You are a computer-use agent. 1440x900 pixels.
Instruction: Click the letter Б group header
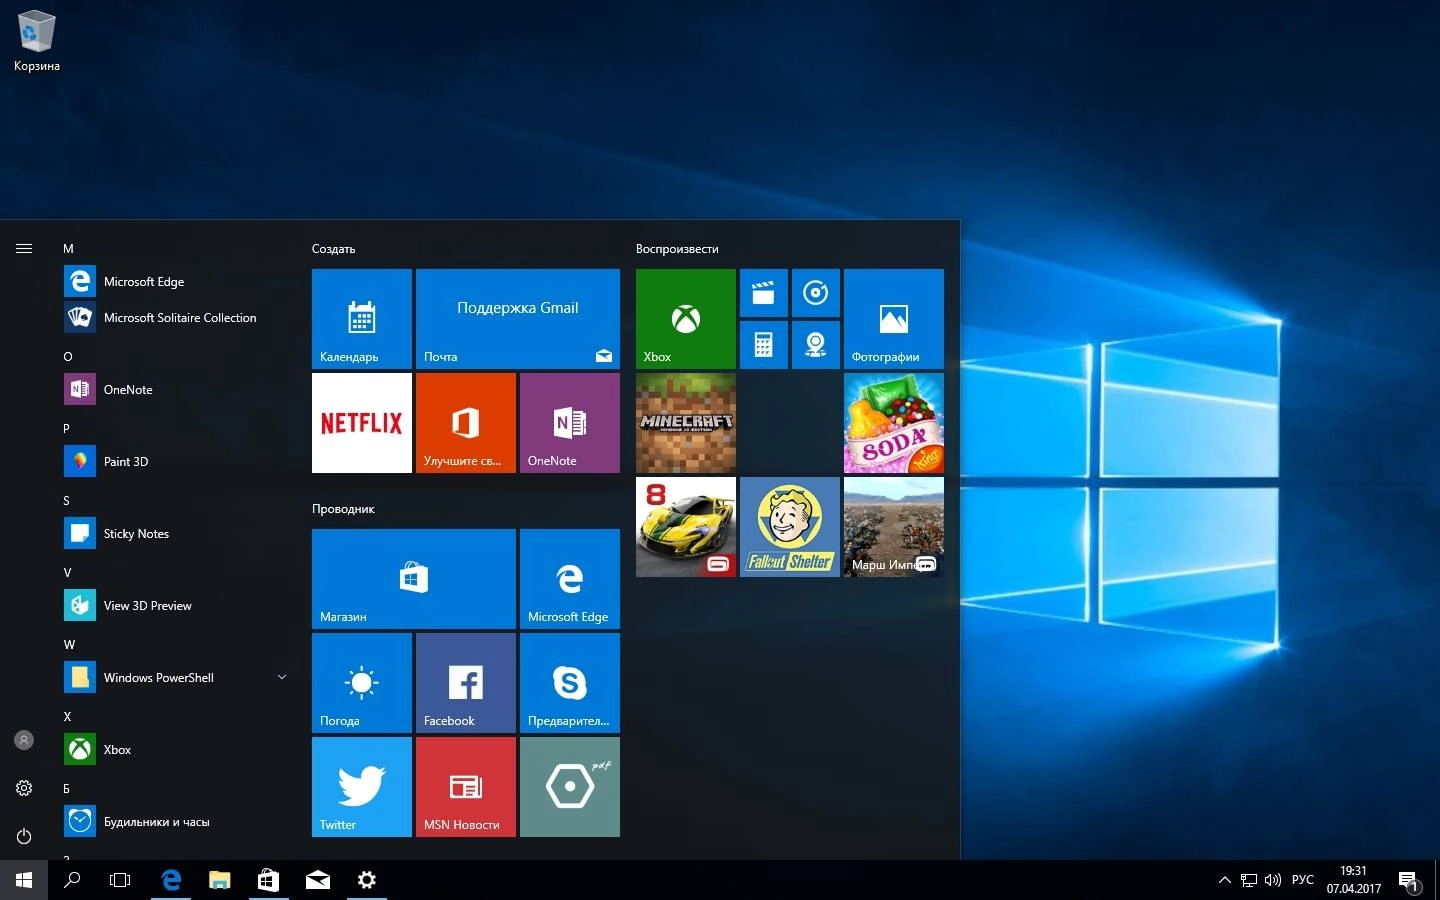(x=67, y=788)
